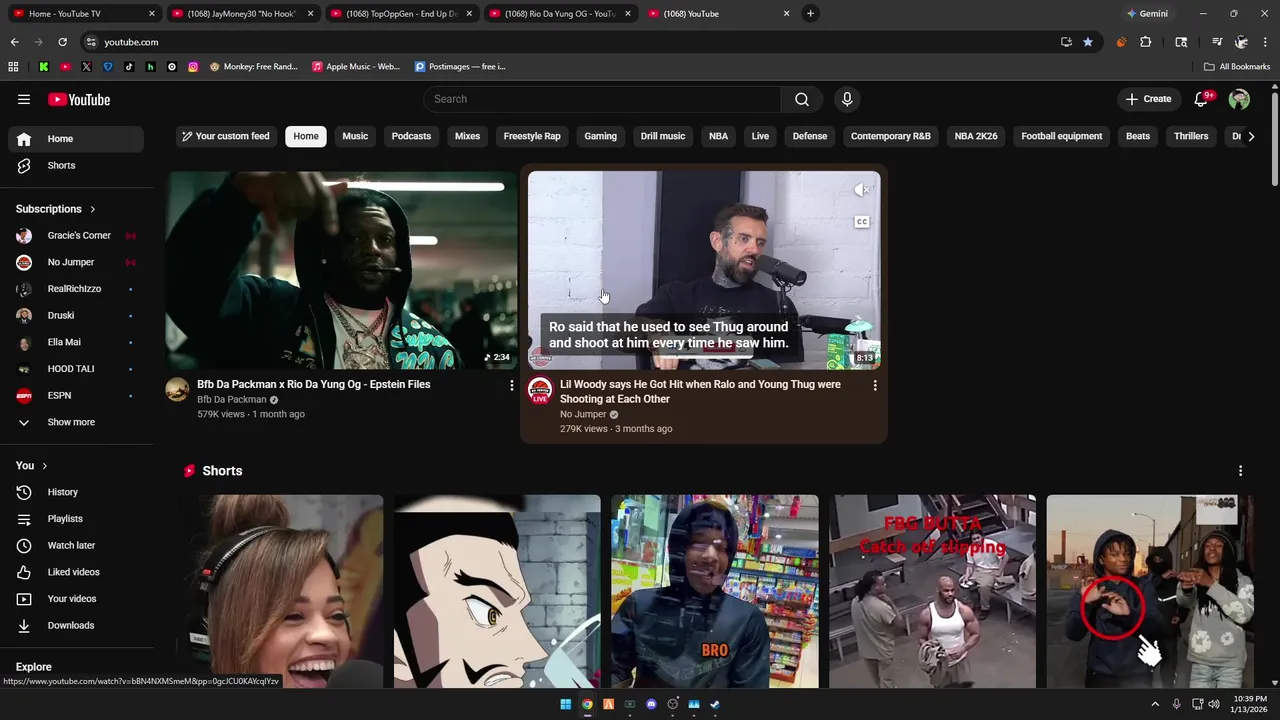Viewport: 1280px width, 720px height.
Task: Open the YouTube hamburger guide menu
Action: coord(24,99)
